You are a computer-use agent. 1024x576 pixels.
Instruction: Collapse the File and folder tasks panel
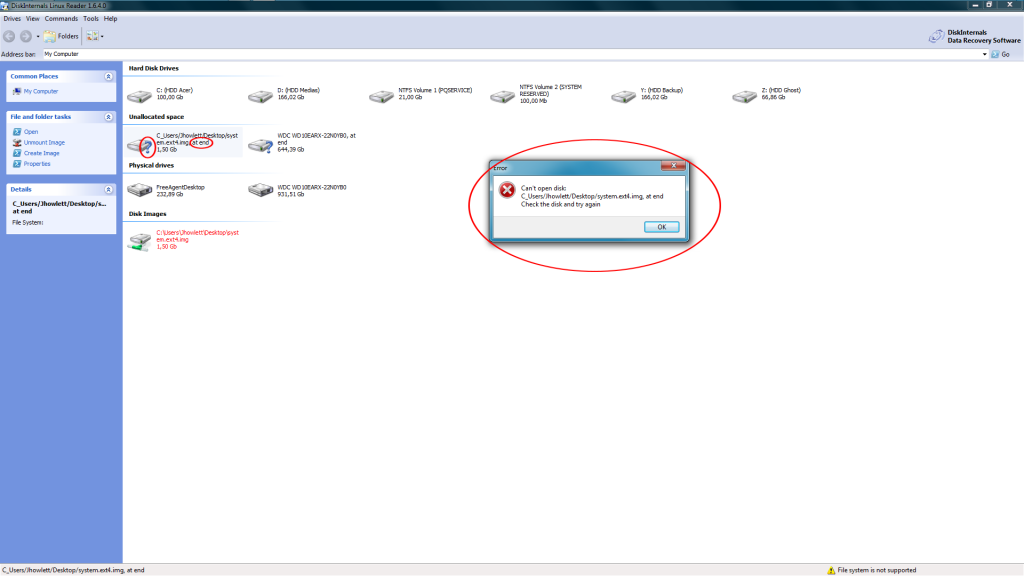tap(108, 117)
